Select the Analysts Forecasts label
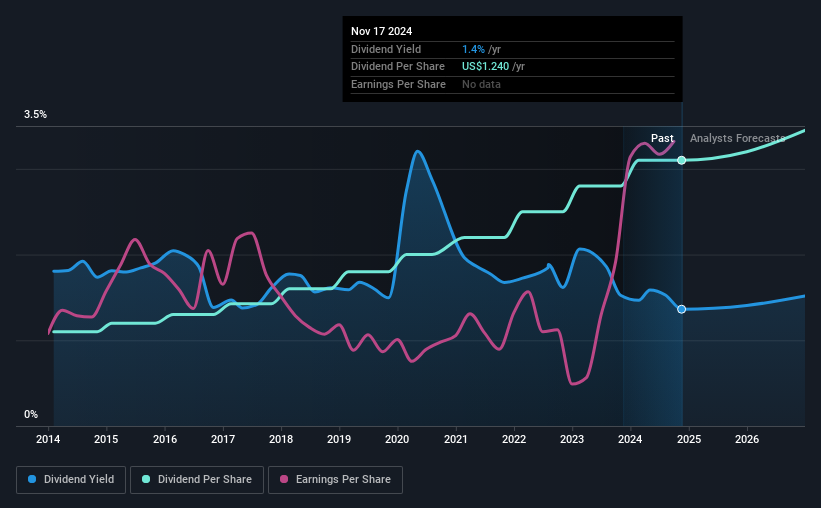Screen dimensions: 821x508 (x=737, y=138)
